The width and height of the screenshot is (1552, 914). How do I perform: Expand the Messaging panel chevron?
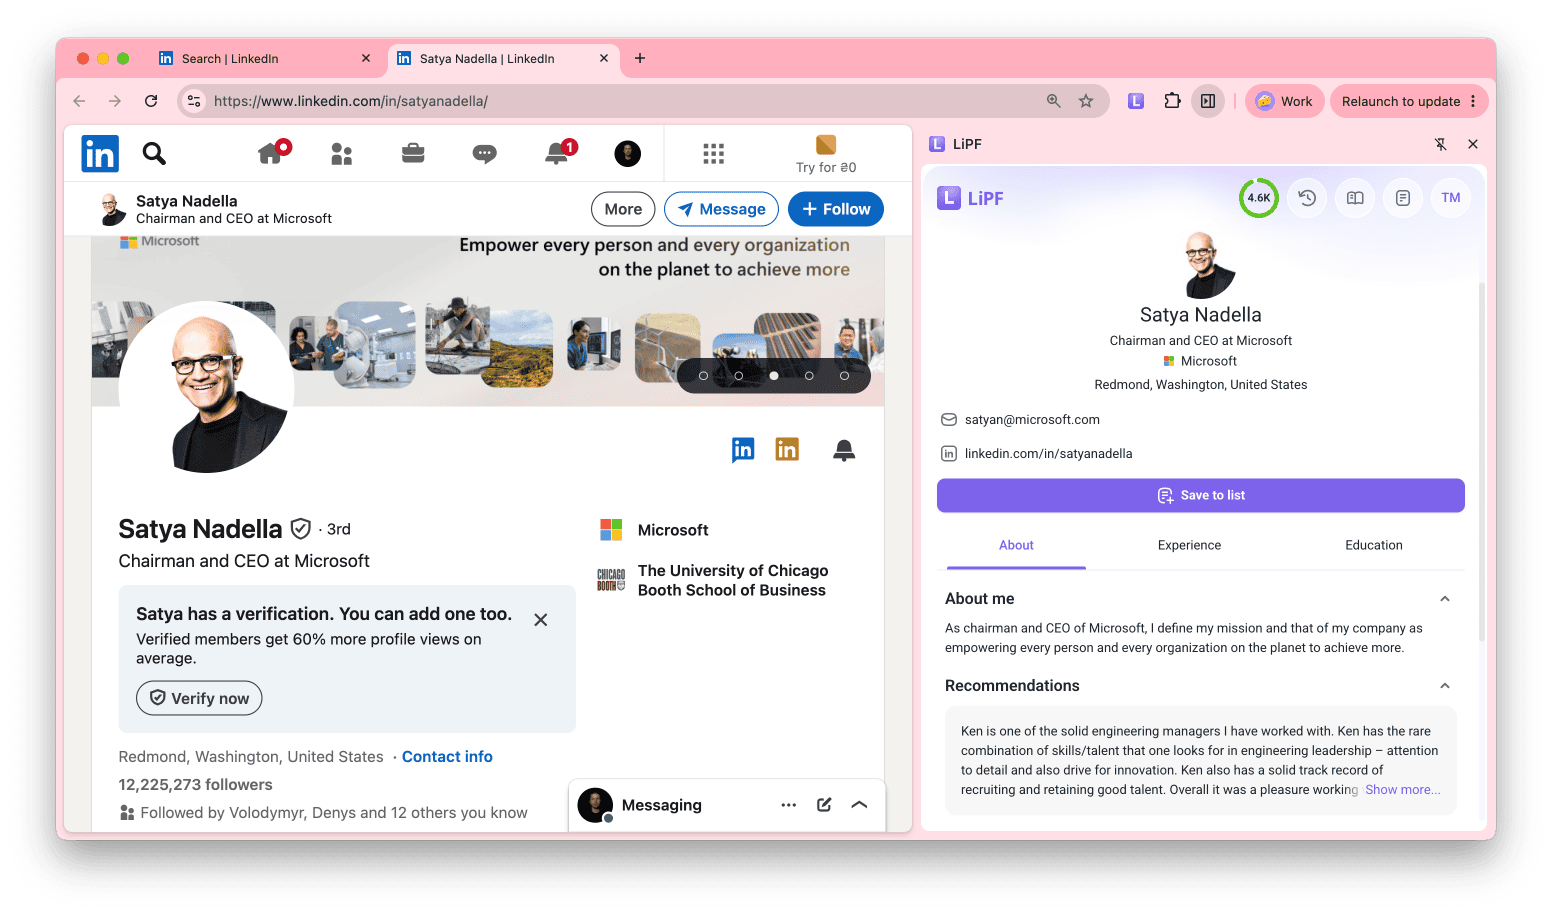coord(859,805)
